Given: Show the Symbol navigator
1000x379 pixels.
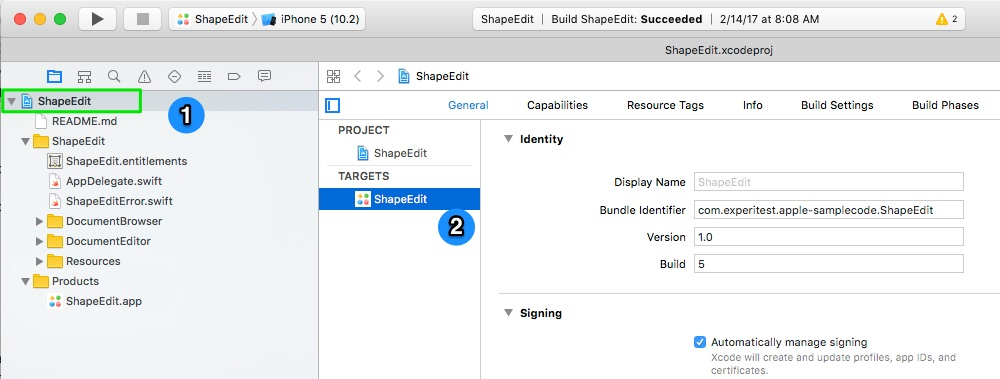Looking at the screenshot, I should 84,77.
